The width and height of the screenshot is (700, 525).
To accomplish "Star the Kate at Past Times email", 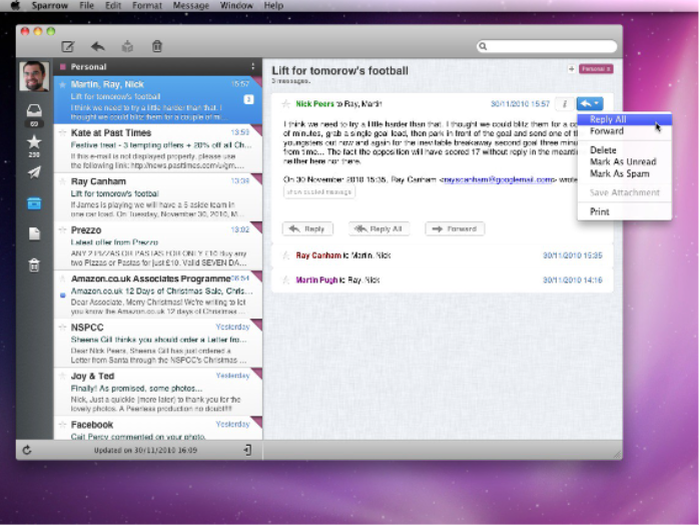I will click(62, 133).
